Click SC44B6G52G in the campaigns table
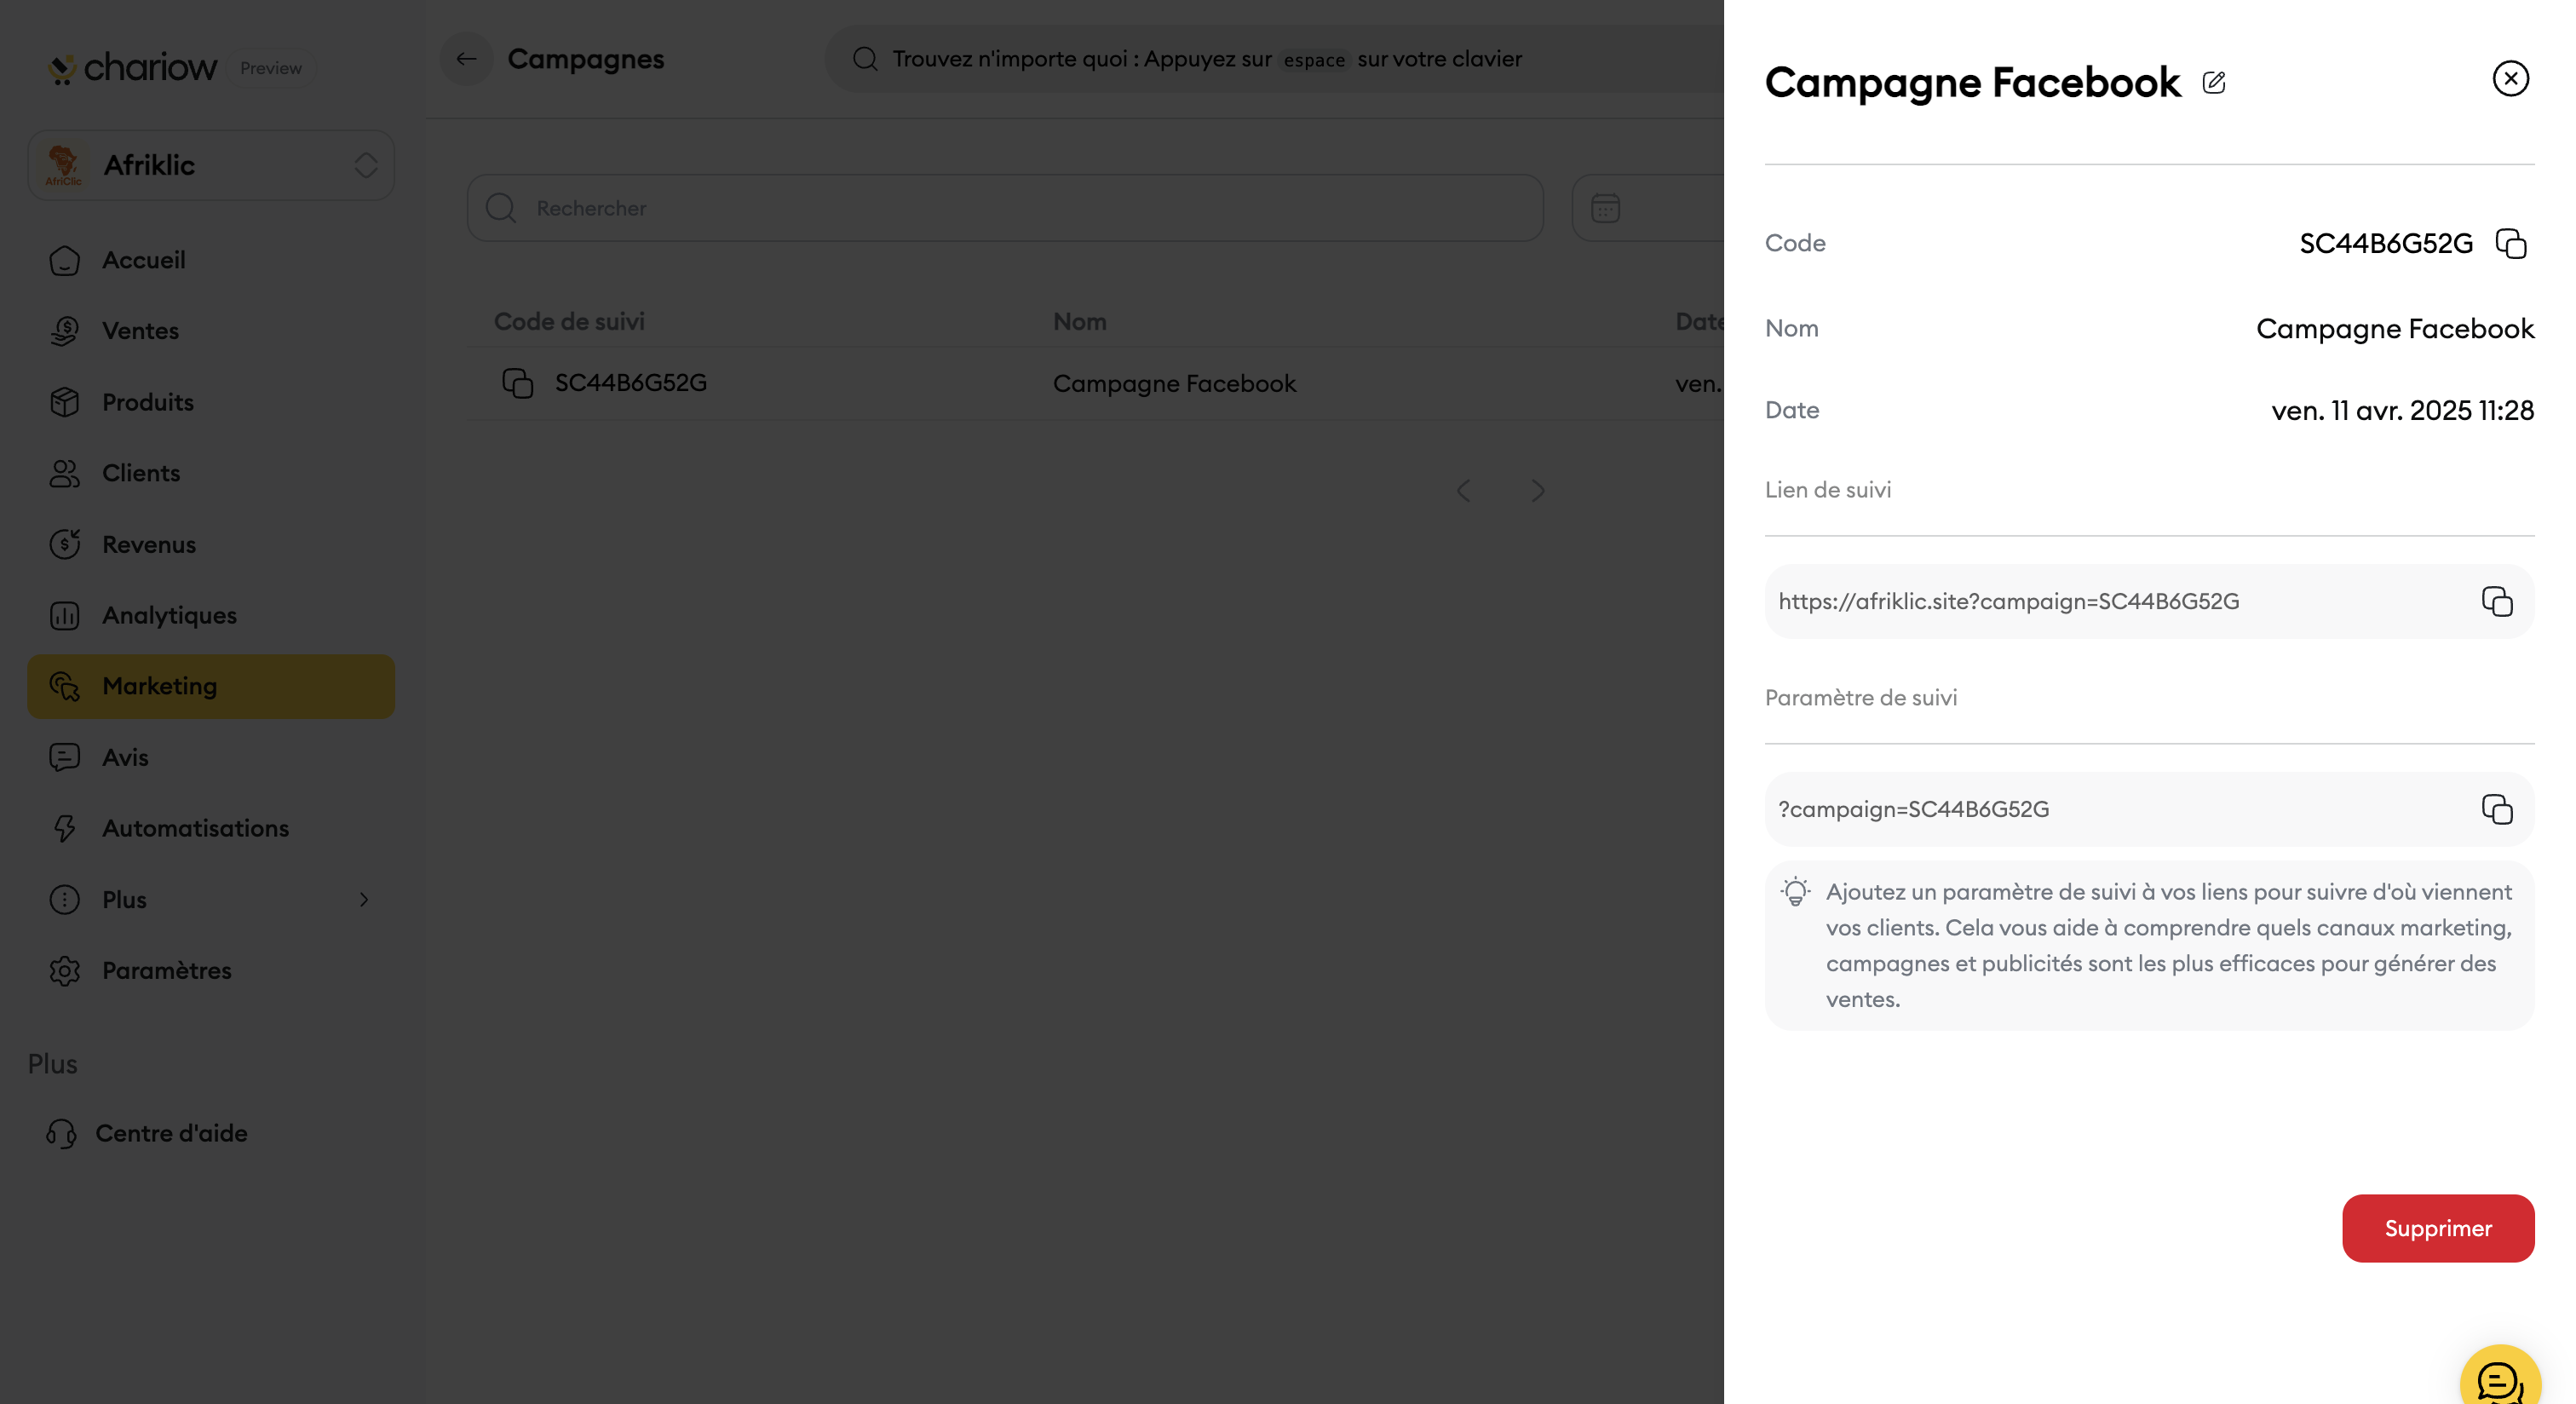Screen dimensions: 2576x1404 click(x=631, y=383)
